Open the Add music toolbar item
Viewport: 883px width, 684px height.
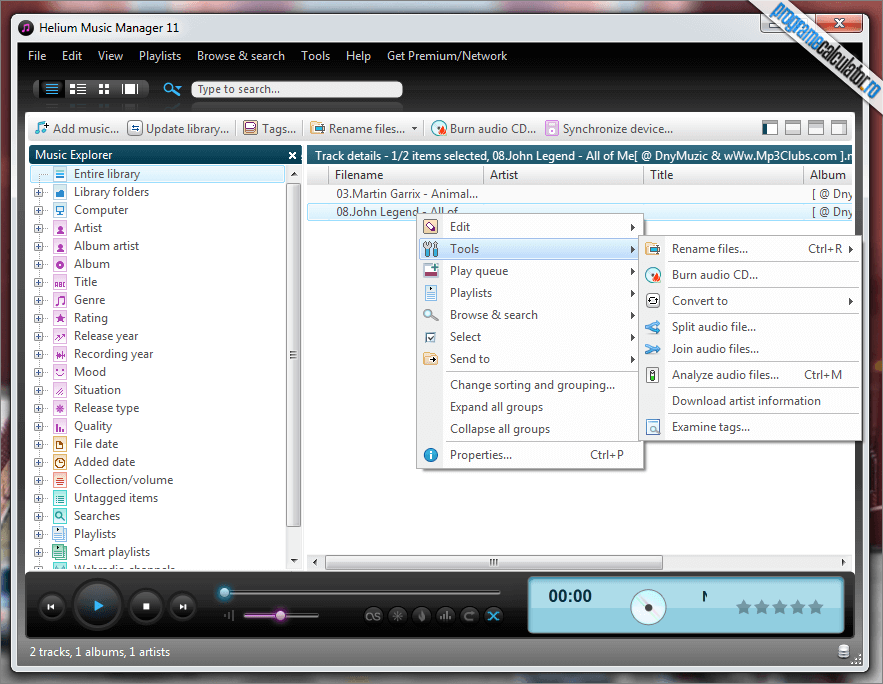[x=77, y=129]
